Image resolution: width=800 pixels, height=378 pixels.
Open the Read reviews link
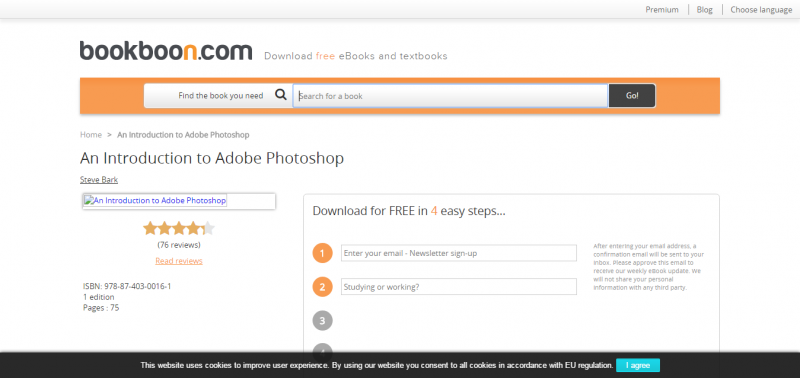click(x=179, y=261)
